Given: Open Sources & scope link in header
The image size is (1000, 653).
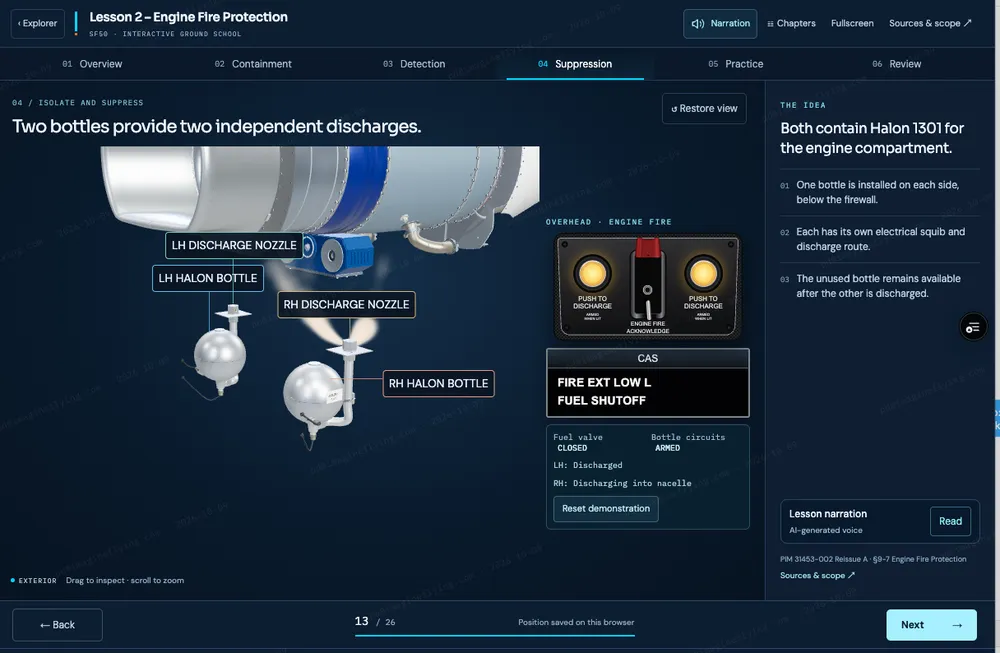Looking at the screenshot, I should (x=930, y=24).
